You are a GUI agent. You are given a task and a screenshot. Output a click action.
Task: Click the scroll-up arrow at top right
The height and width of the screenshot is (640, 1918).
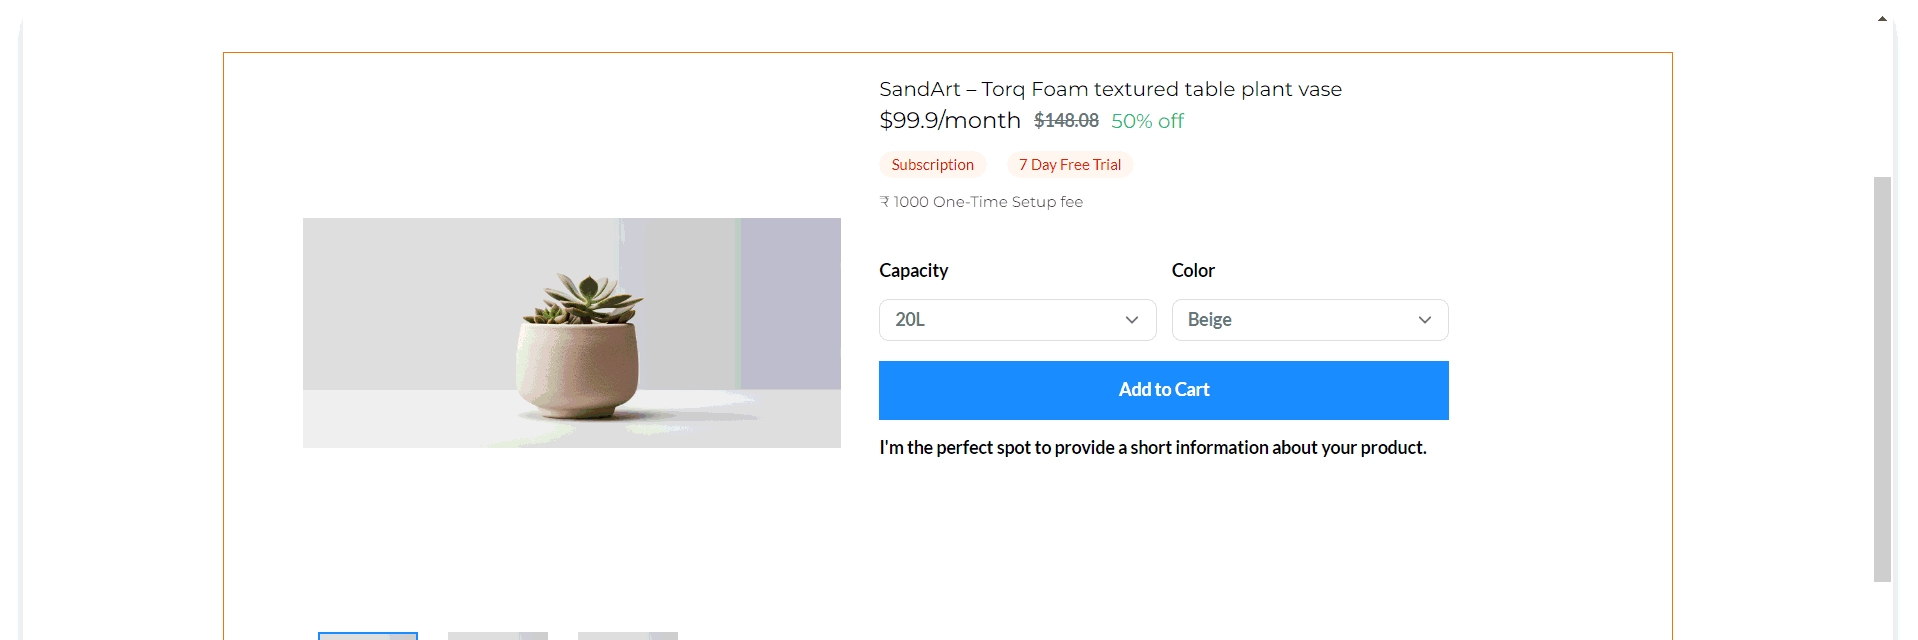1882,18
